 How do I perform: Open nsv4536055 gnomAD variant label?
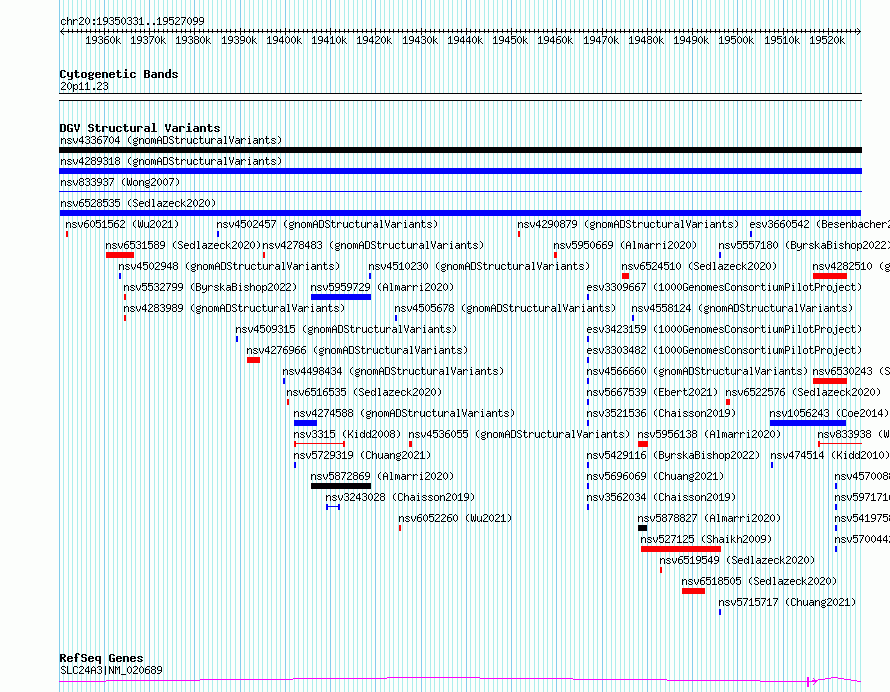point(519,434)
